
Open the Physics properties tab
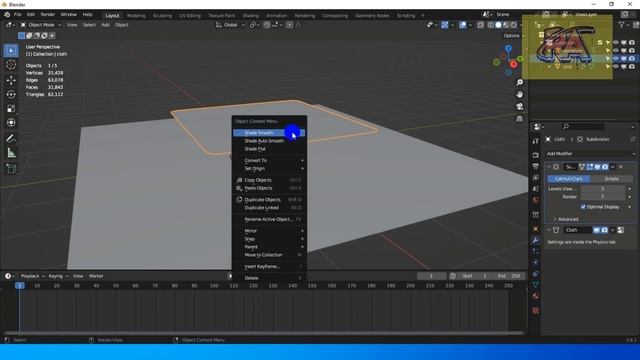(536, 262)
